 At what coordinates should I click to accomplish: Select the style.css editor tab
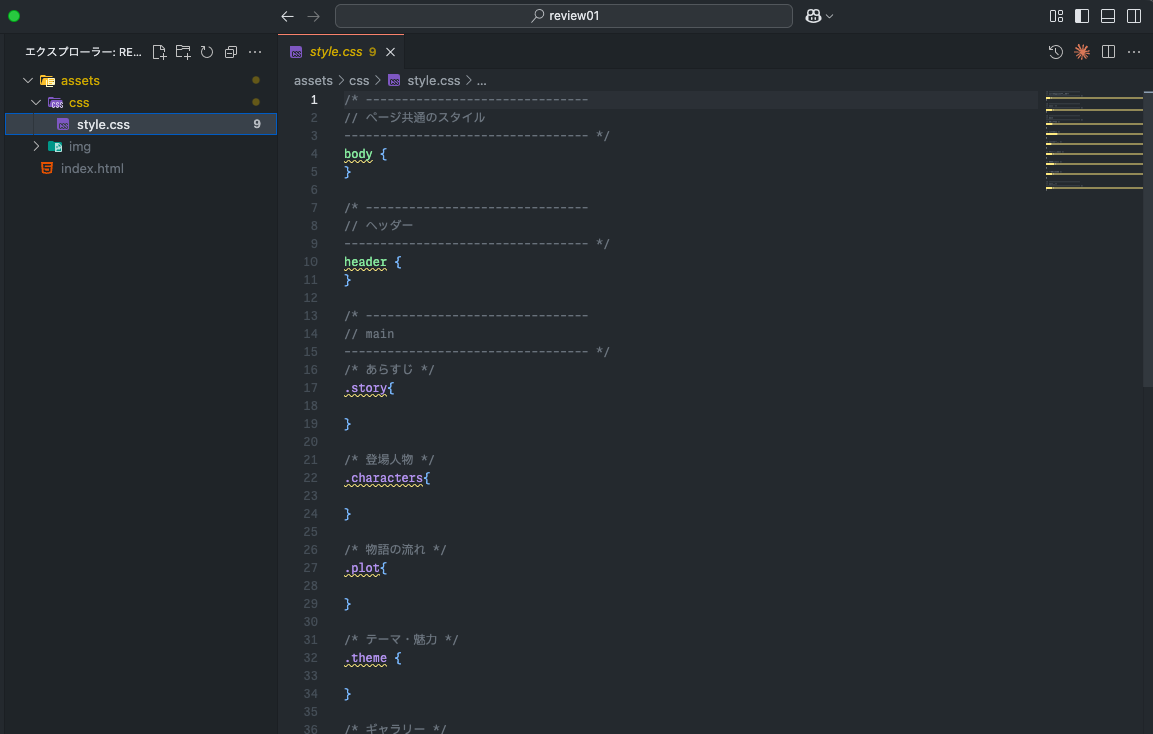pyautogui.click(x=335, y=52)
